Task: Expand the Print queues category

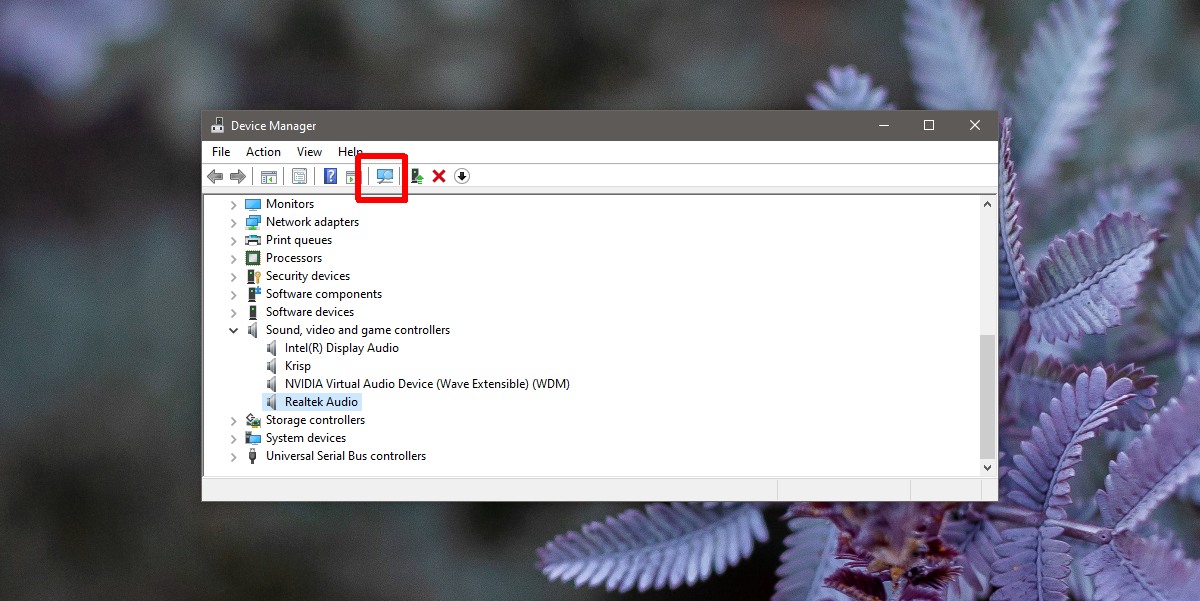Action: (234, 240)
